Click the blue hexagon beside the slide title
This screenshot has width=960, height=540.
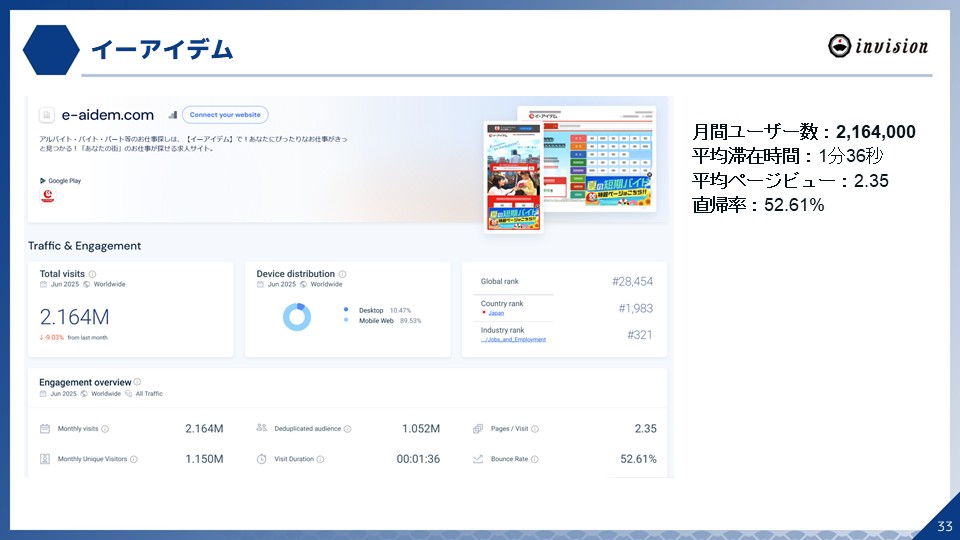51,50
